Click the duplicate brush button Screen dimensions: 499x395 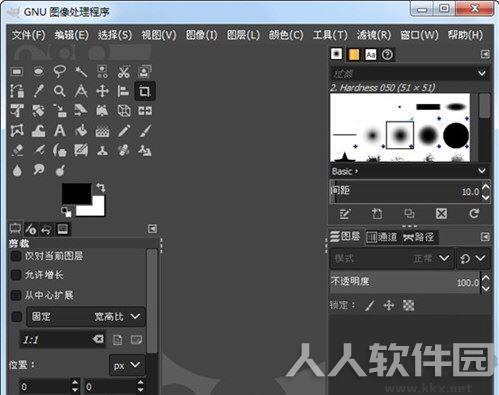(409, 214)
